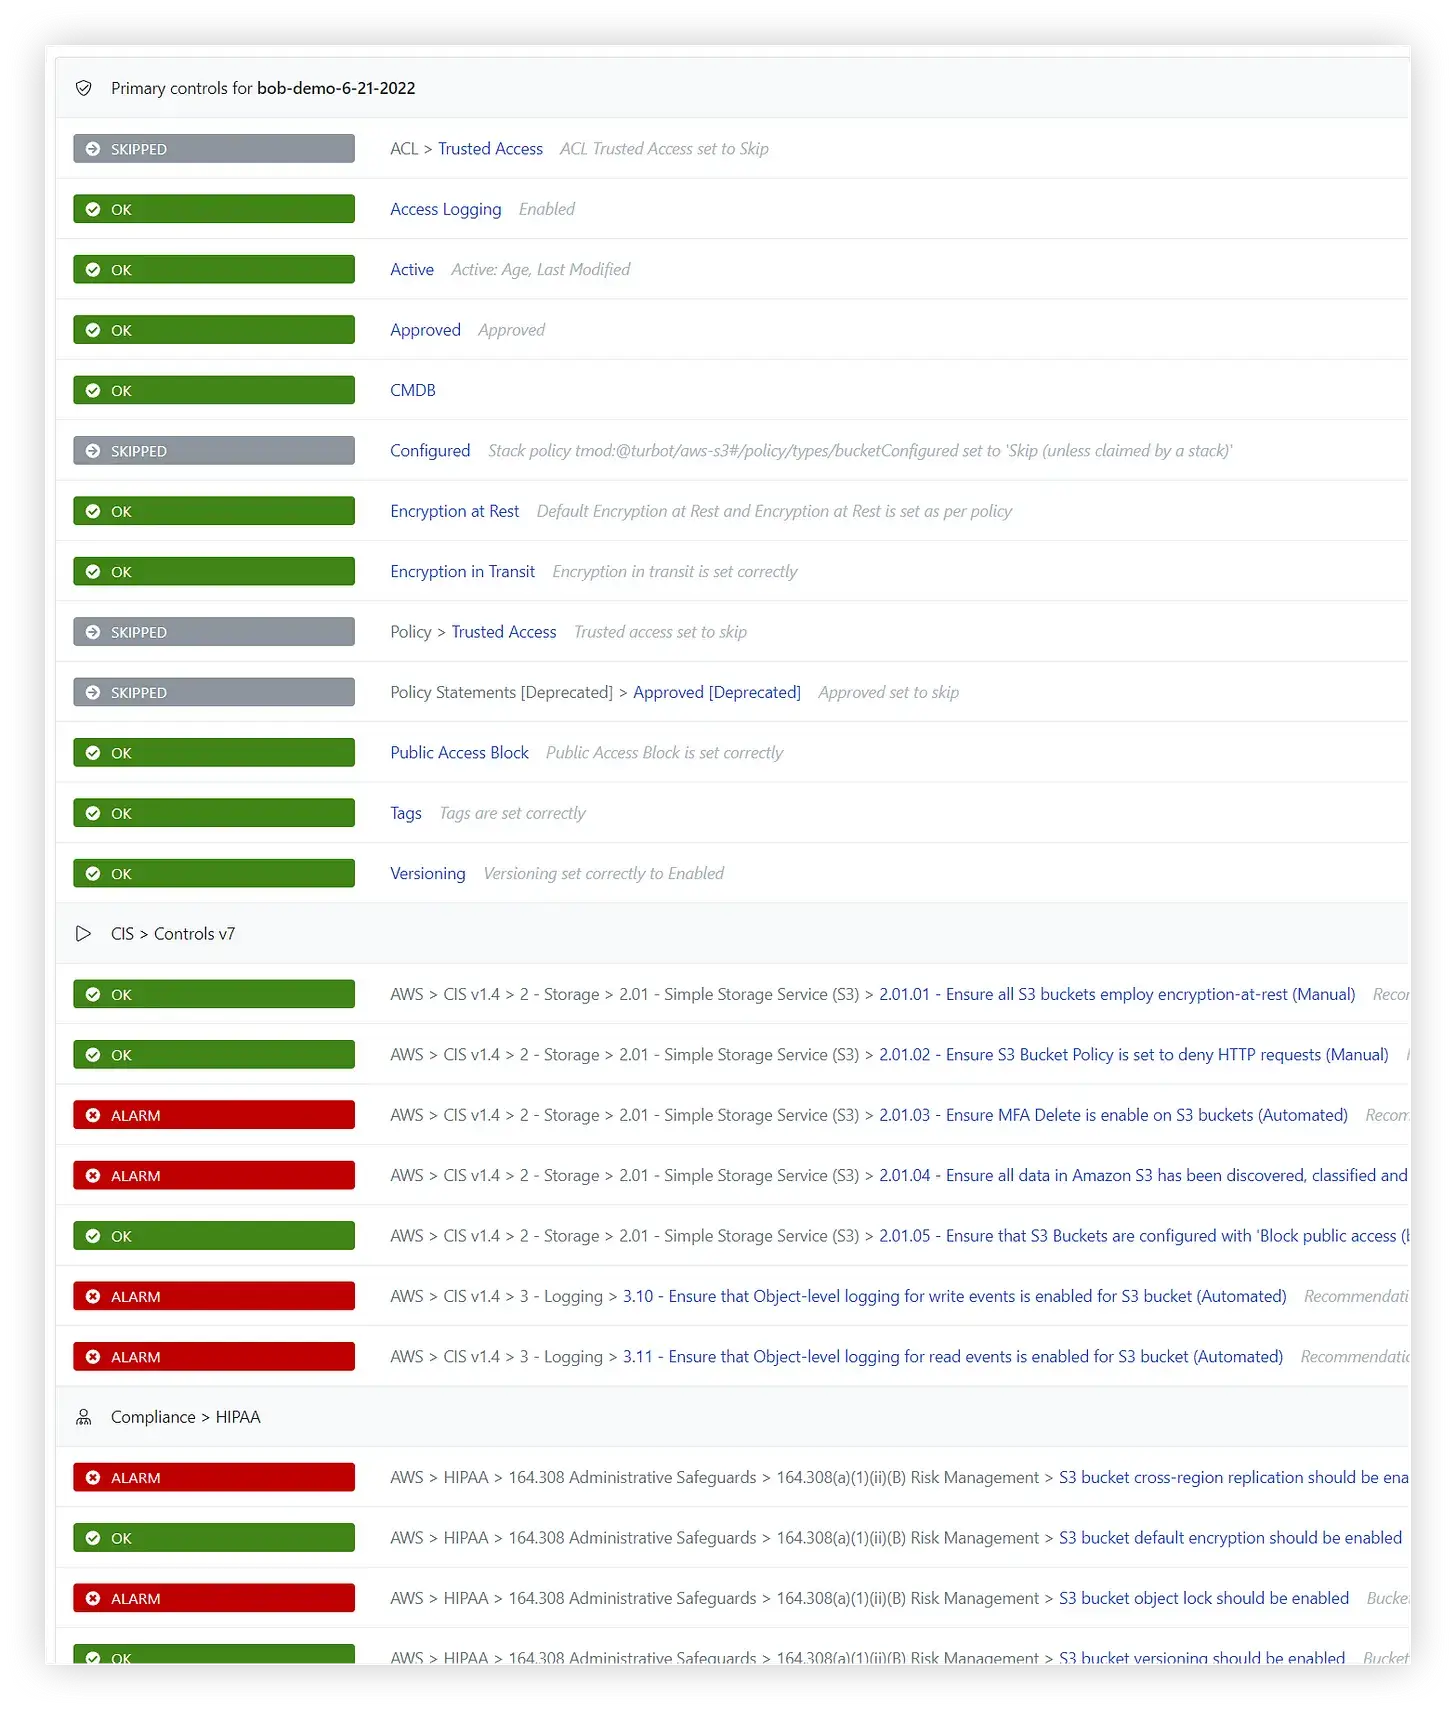The height and width of the screenshot is (1710, 1456).
Task: Open the Active control link
Action: pos(412,270)
